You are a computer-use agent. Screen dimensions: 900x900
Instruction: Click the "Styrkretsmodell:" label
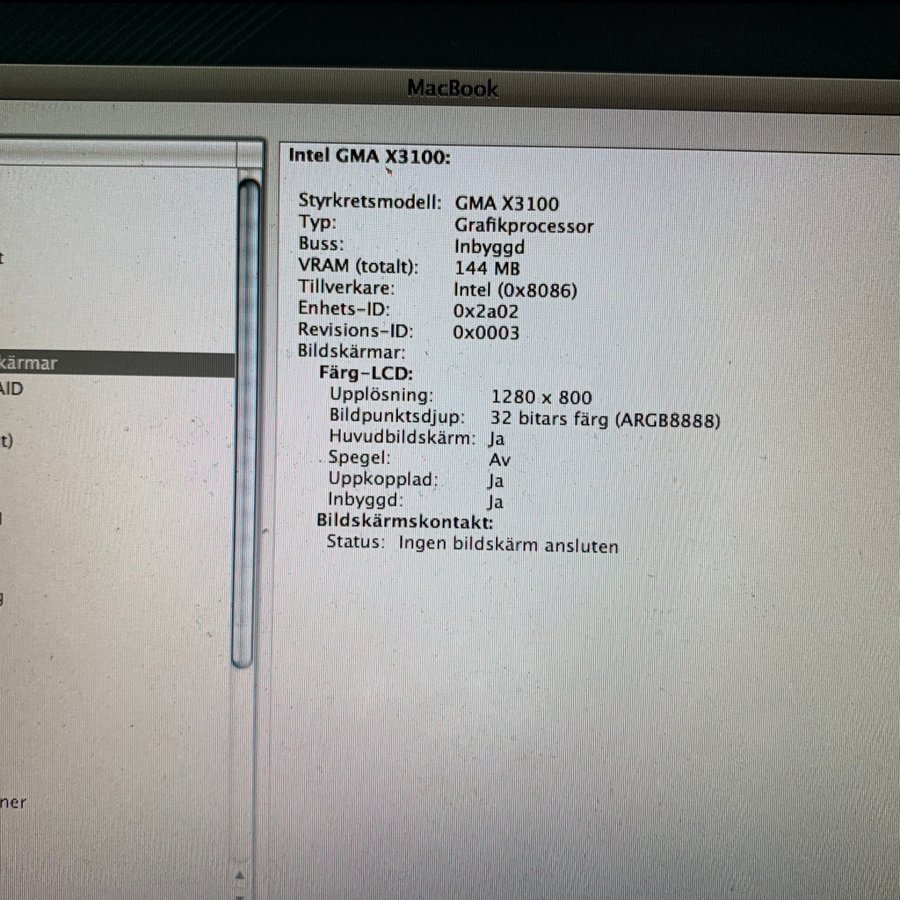(370, 201)
